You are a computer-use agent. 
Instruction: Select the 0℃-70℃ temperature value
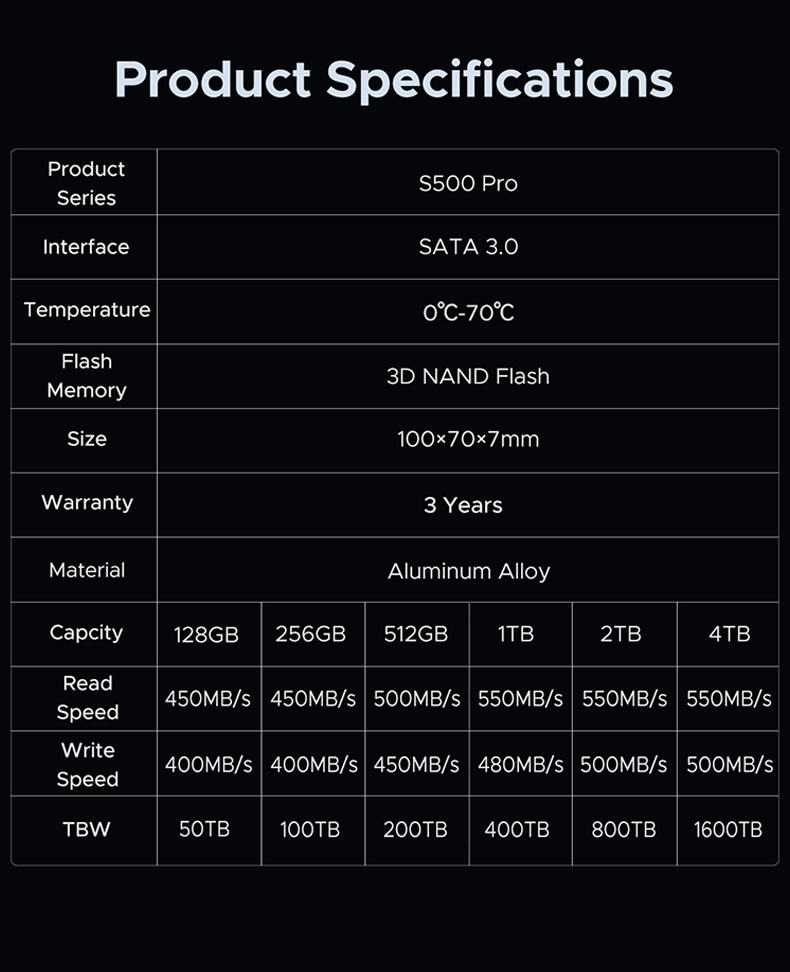(x=468, y=312)
